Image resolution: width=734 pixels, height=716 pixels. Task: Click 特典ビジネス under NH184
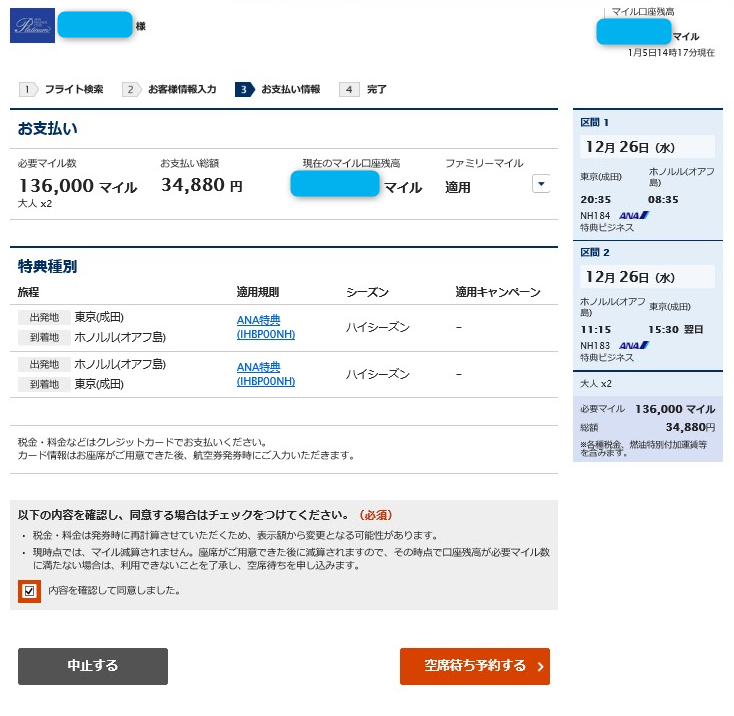pyautogui.click(x=607, y=228)
